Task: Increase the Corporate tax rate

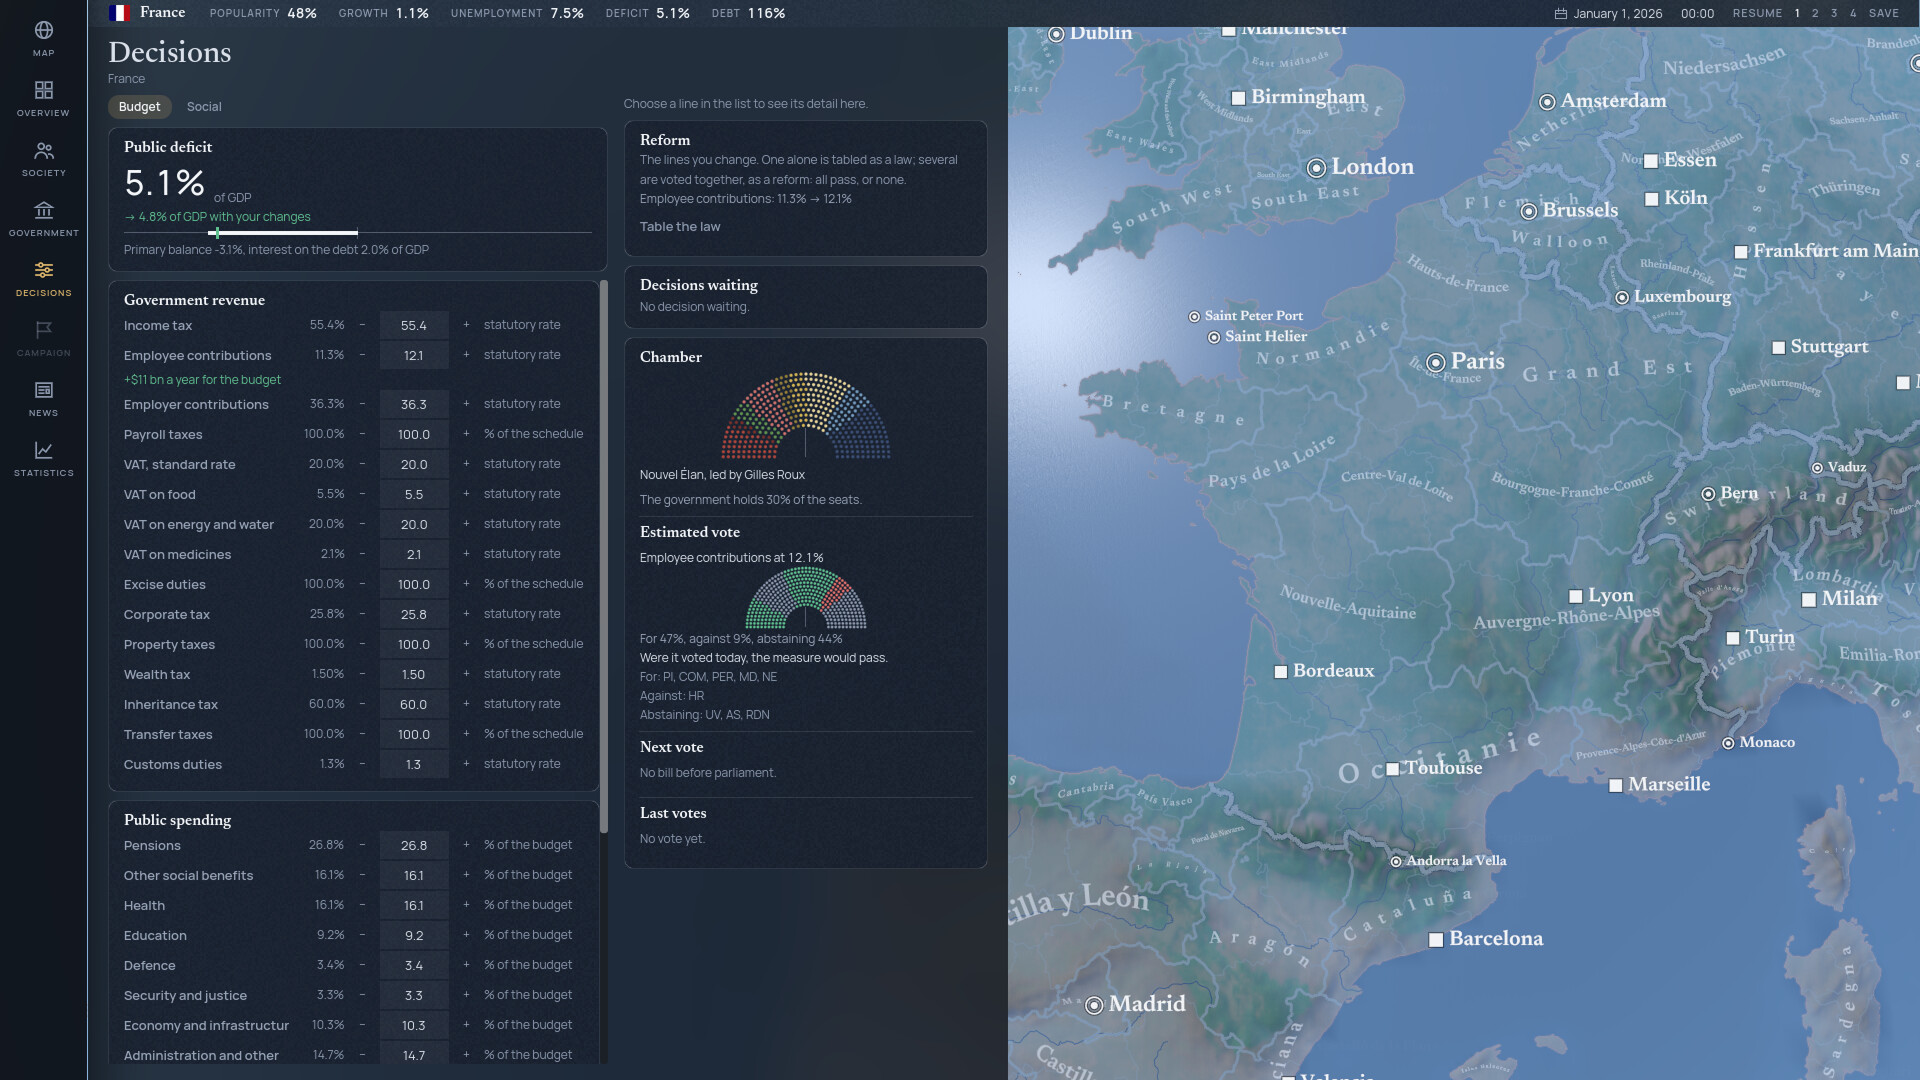Action: coord(466,614)
